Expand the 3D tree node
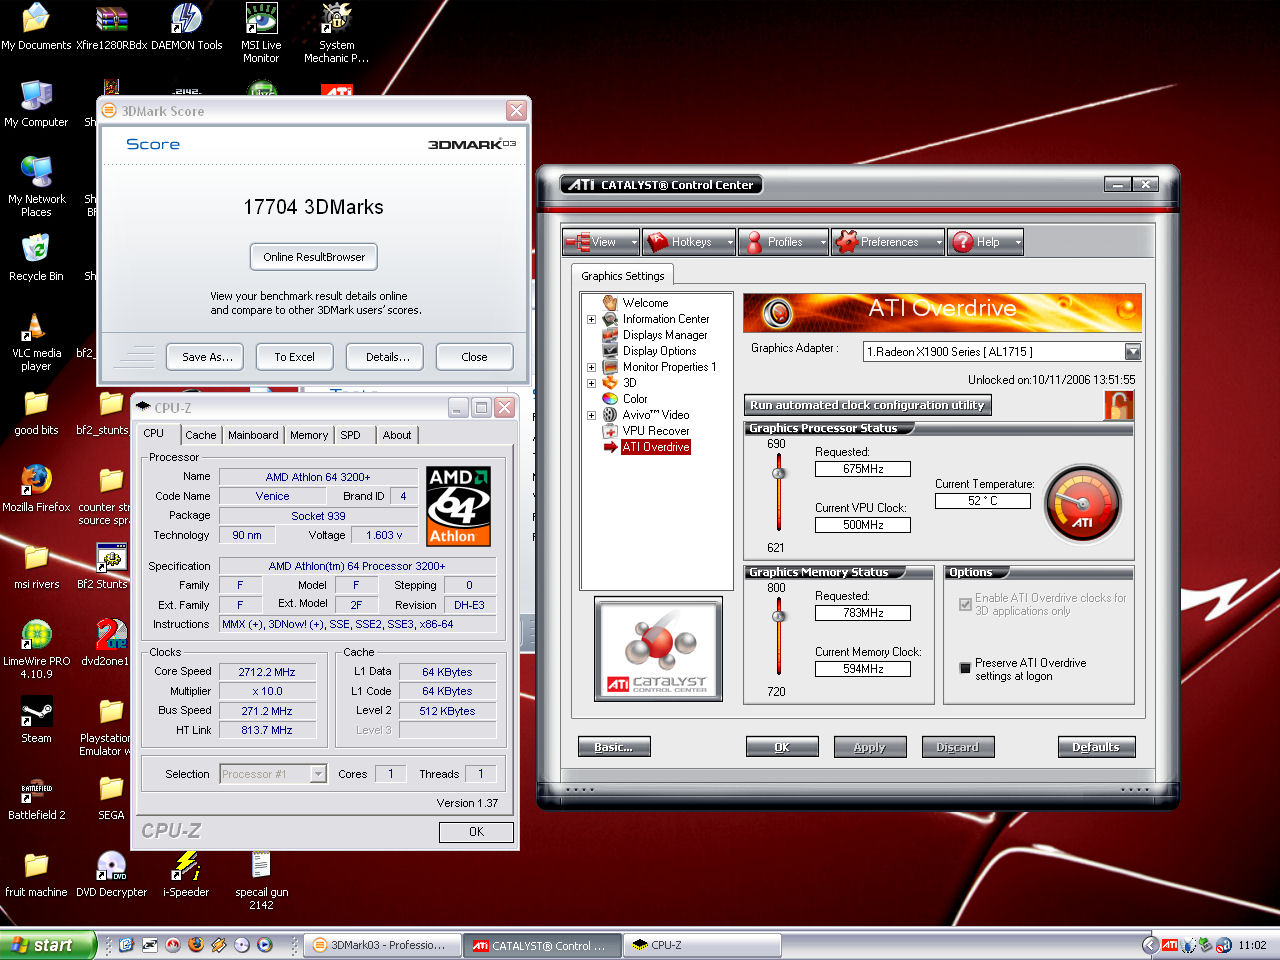 (591, 383)
